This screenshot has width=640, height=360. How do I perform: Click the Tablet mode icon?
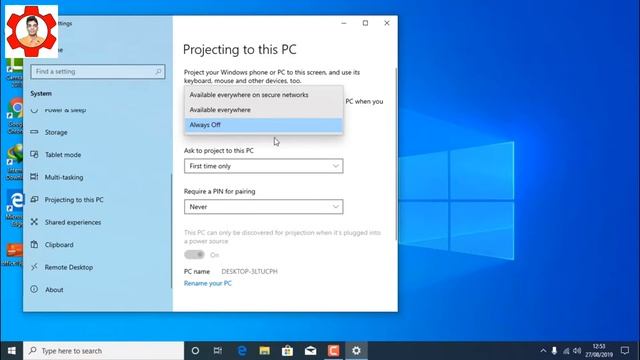[x=34, y=154]
